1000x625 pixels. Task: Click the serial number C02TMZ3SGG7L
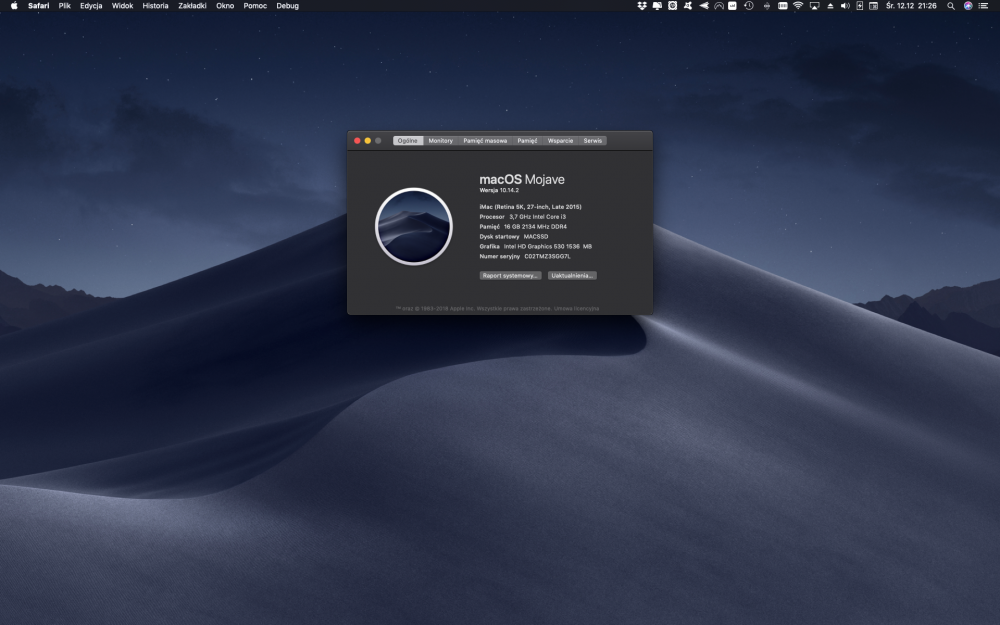pos(547,256)
